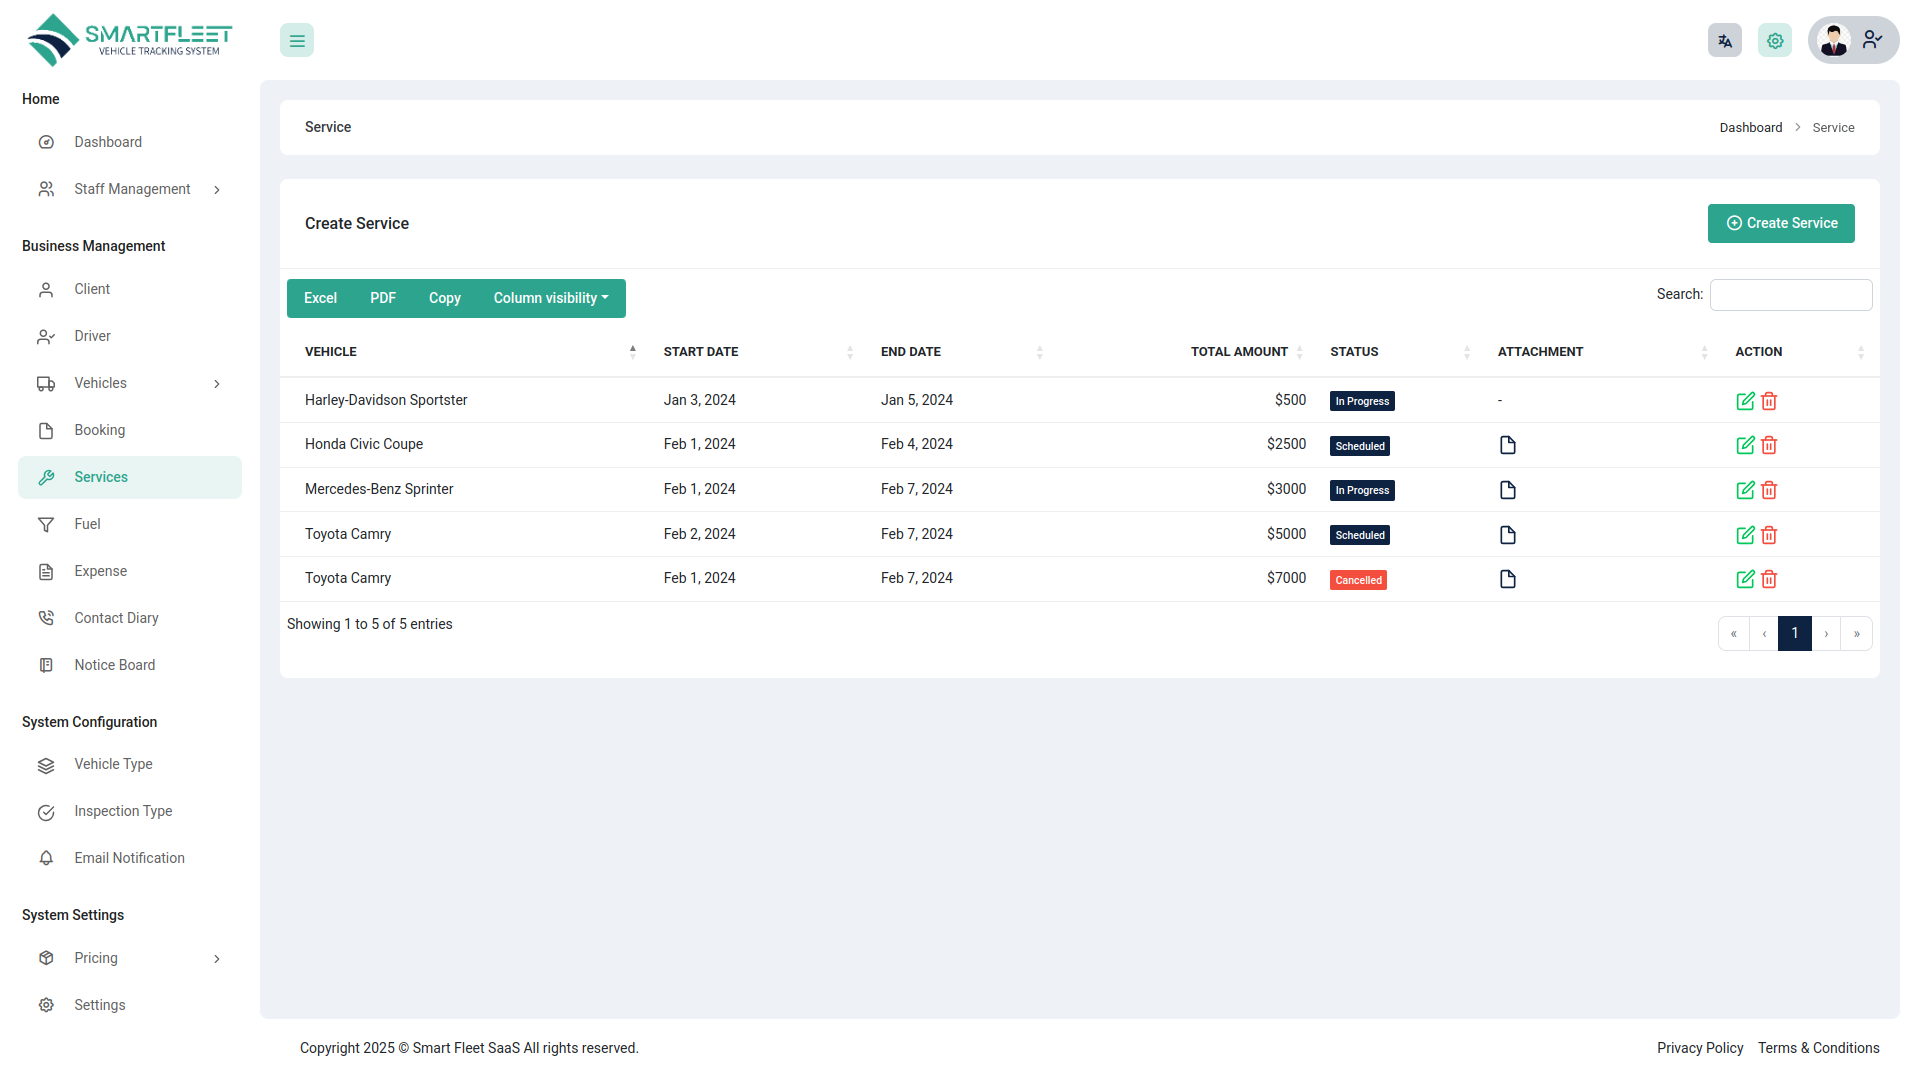Select page 1 in the pagination control

(1795, 633)
